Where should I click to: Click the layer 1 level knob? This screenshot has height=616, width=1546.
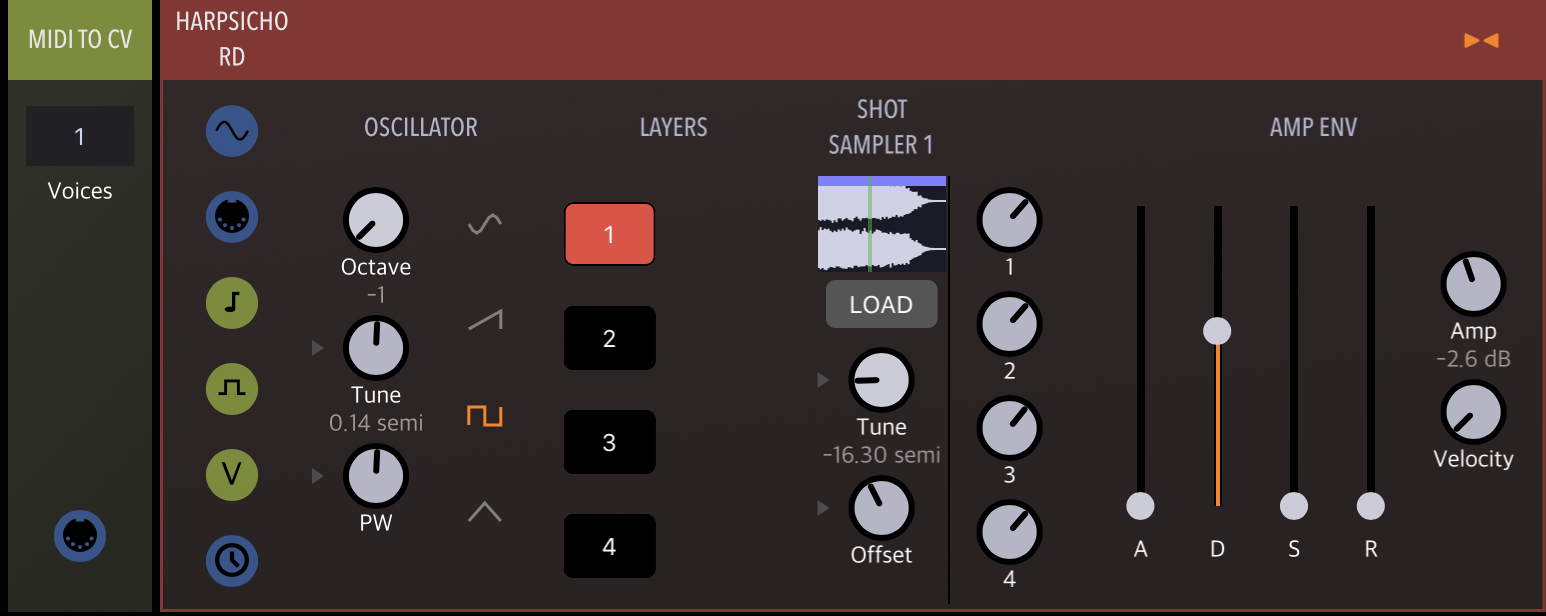1009,220
